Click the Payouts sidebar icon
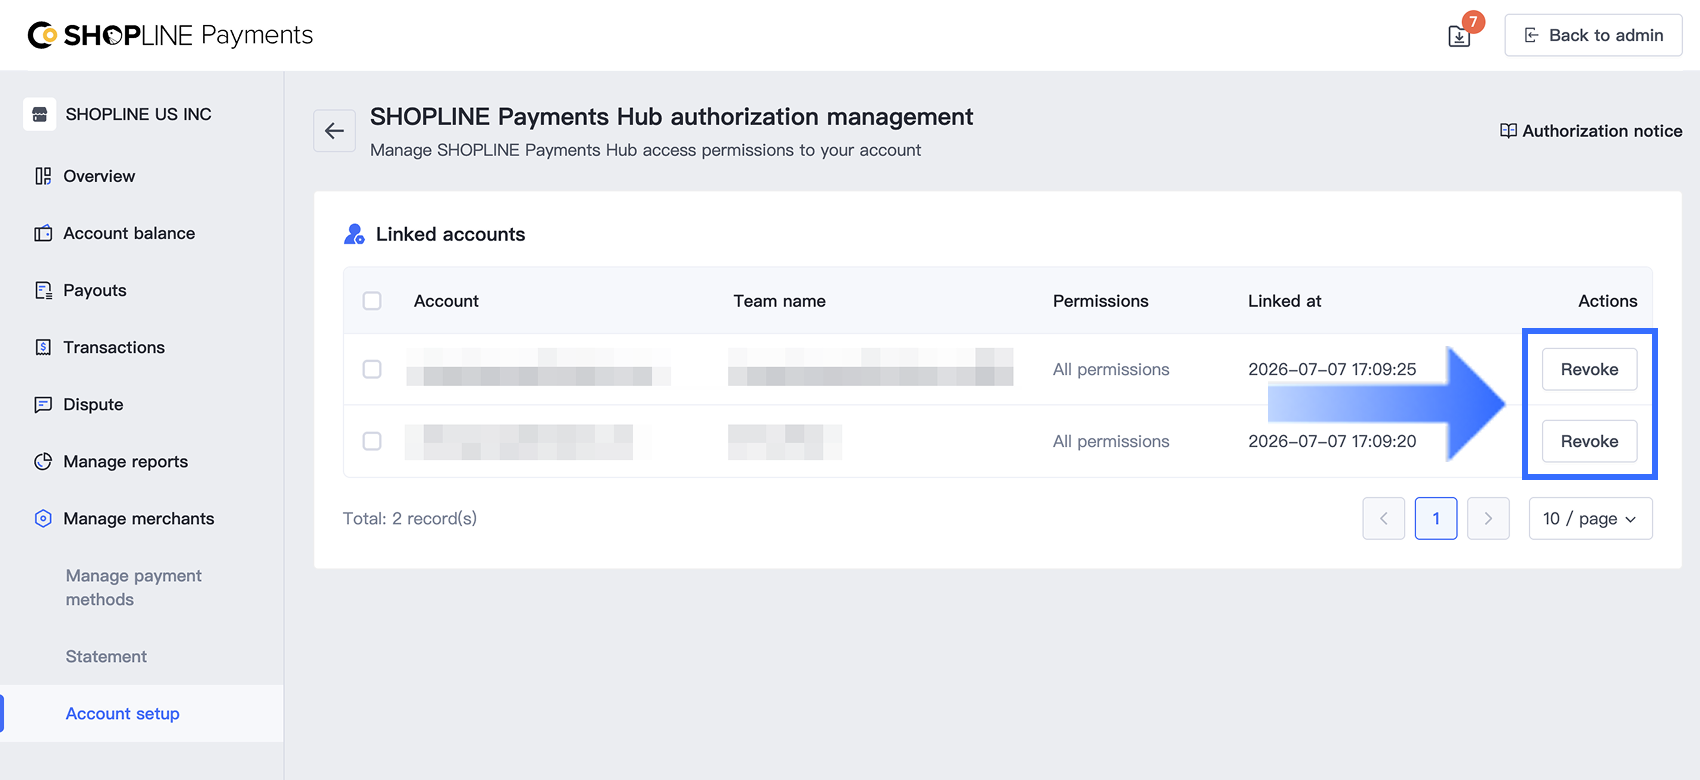Viewport: 1700px width, 780px height. click(x=43, y=290)
